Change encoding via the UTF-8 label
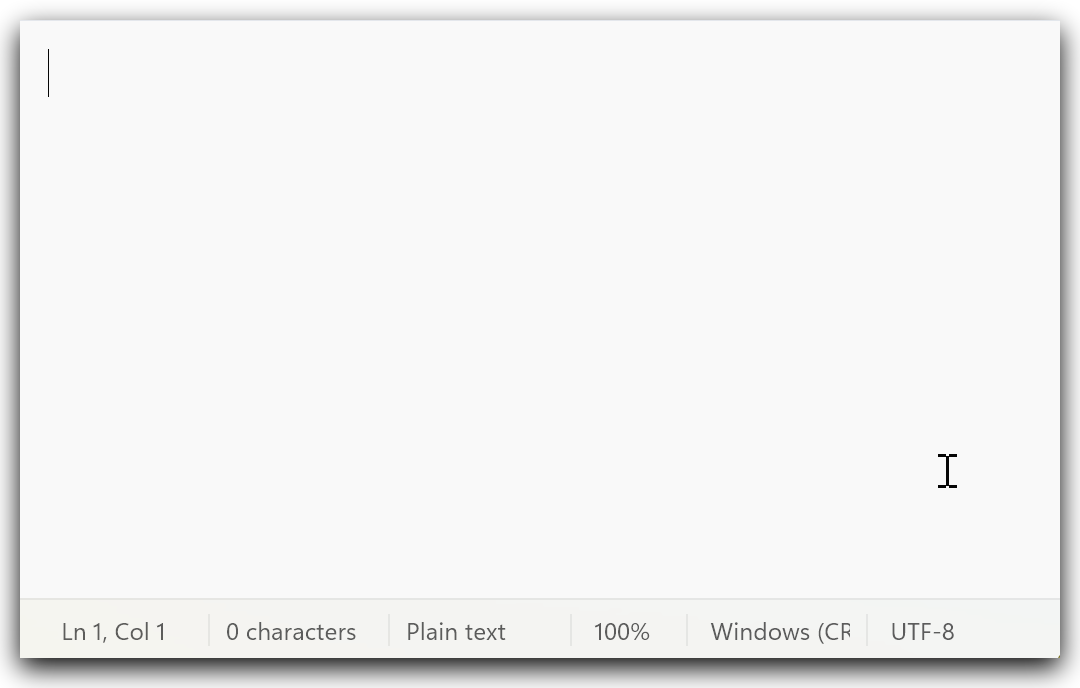Screen dimensions: 1080x688 pos(922,632)
